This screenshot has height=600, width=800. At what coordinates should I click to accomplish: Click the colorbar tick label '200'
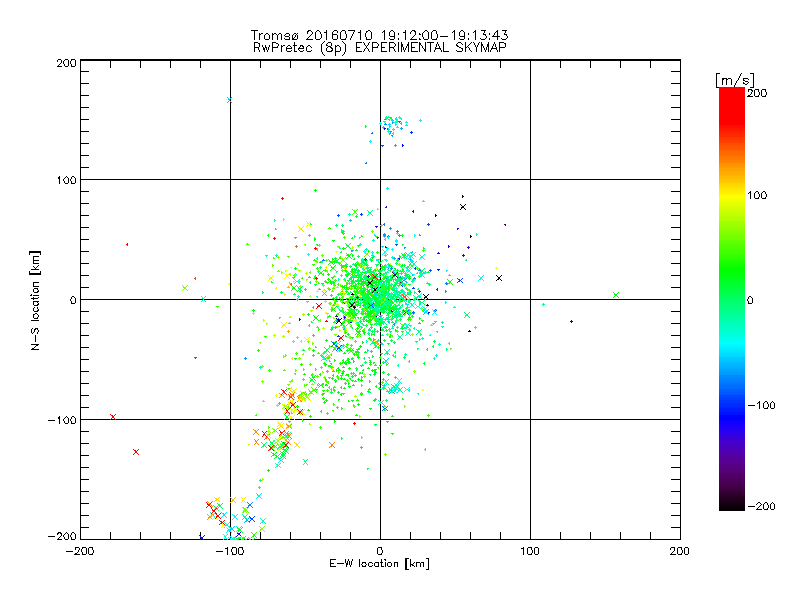(x=757, y=93)
